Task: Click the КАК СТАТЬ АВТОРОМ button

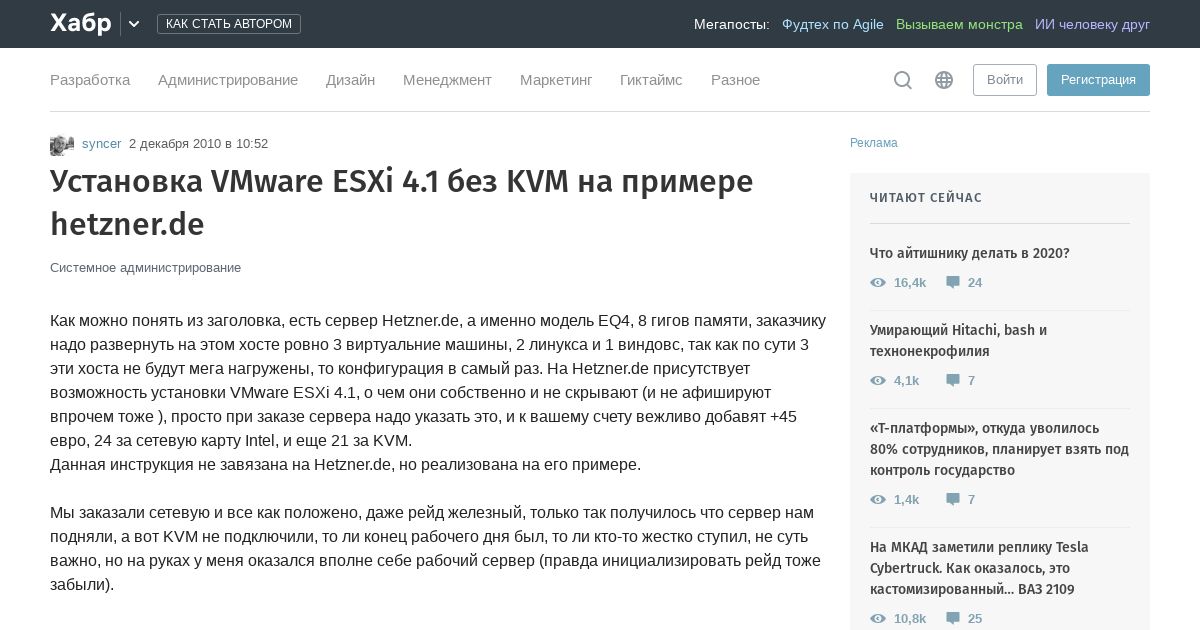Action: point(229,24)
